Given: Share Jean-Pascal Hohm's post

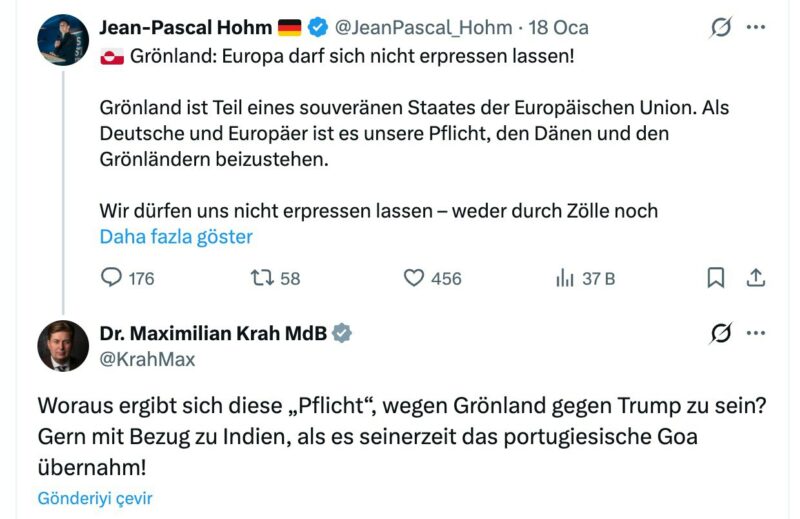Looking at the screenshot, I should [757, 278].
